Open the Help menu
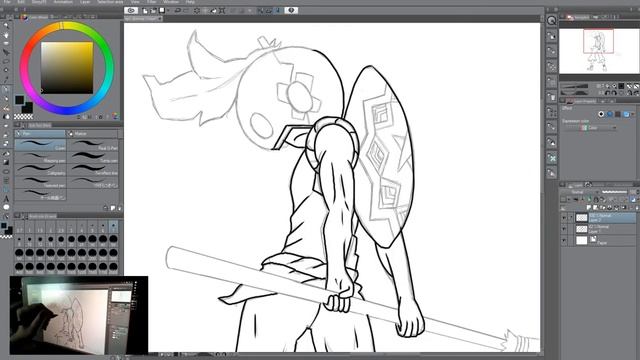 190,2
